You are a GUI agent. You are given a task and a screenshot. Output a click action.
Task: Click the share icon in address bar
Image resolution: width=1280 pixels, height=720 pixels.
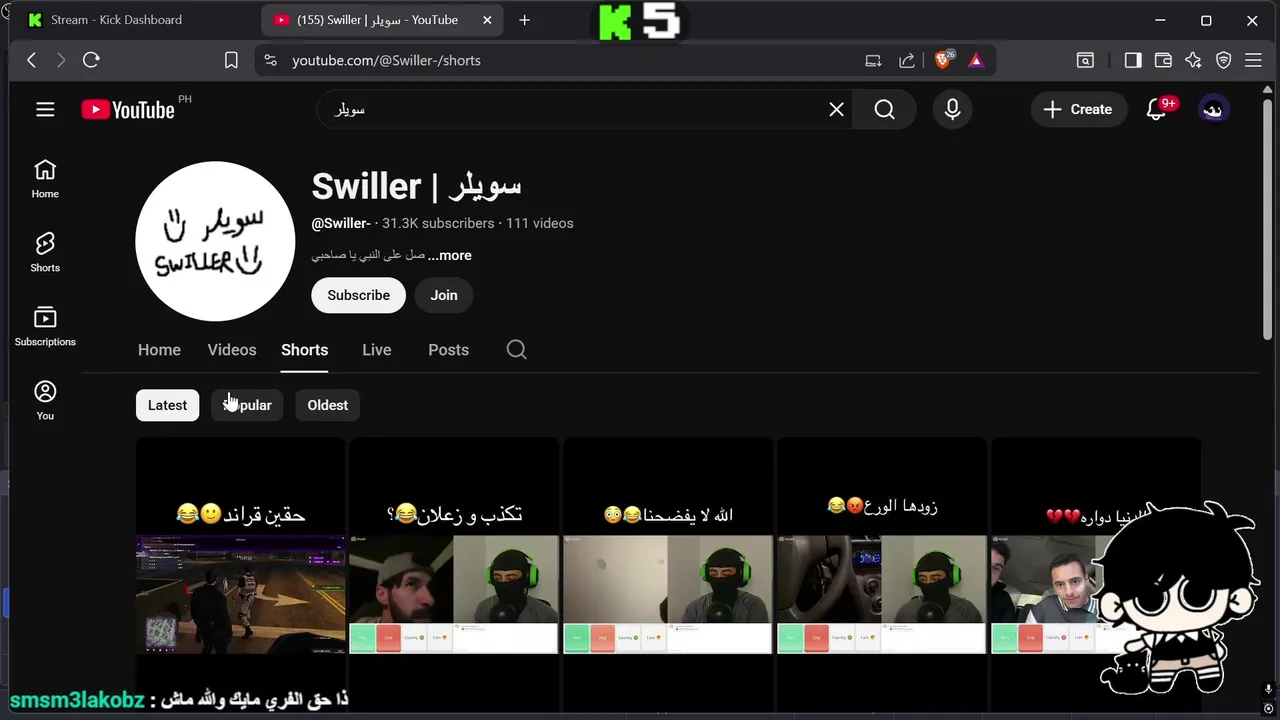(x=907, y=60)
